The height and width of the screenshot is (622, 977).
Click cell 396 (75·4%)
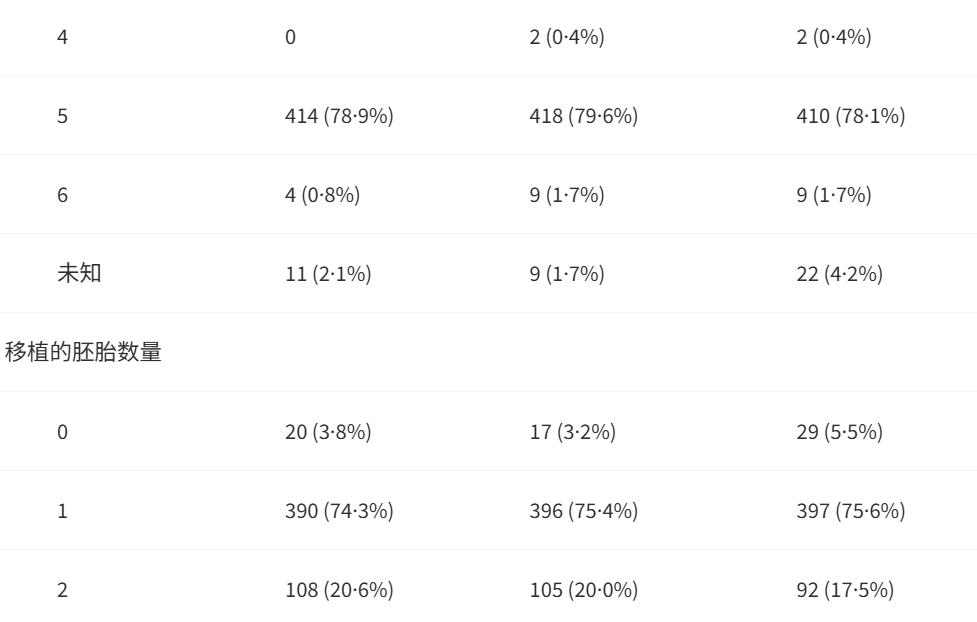coord(583,511)
